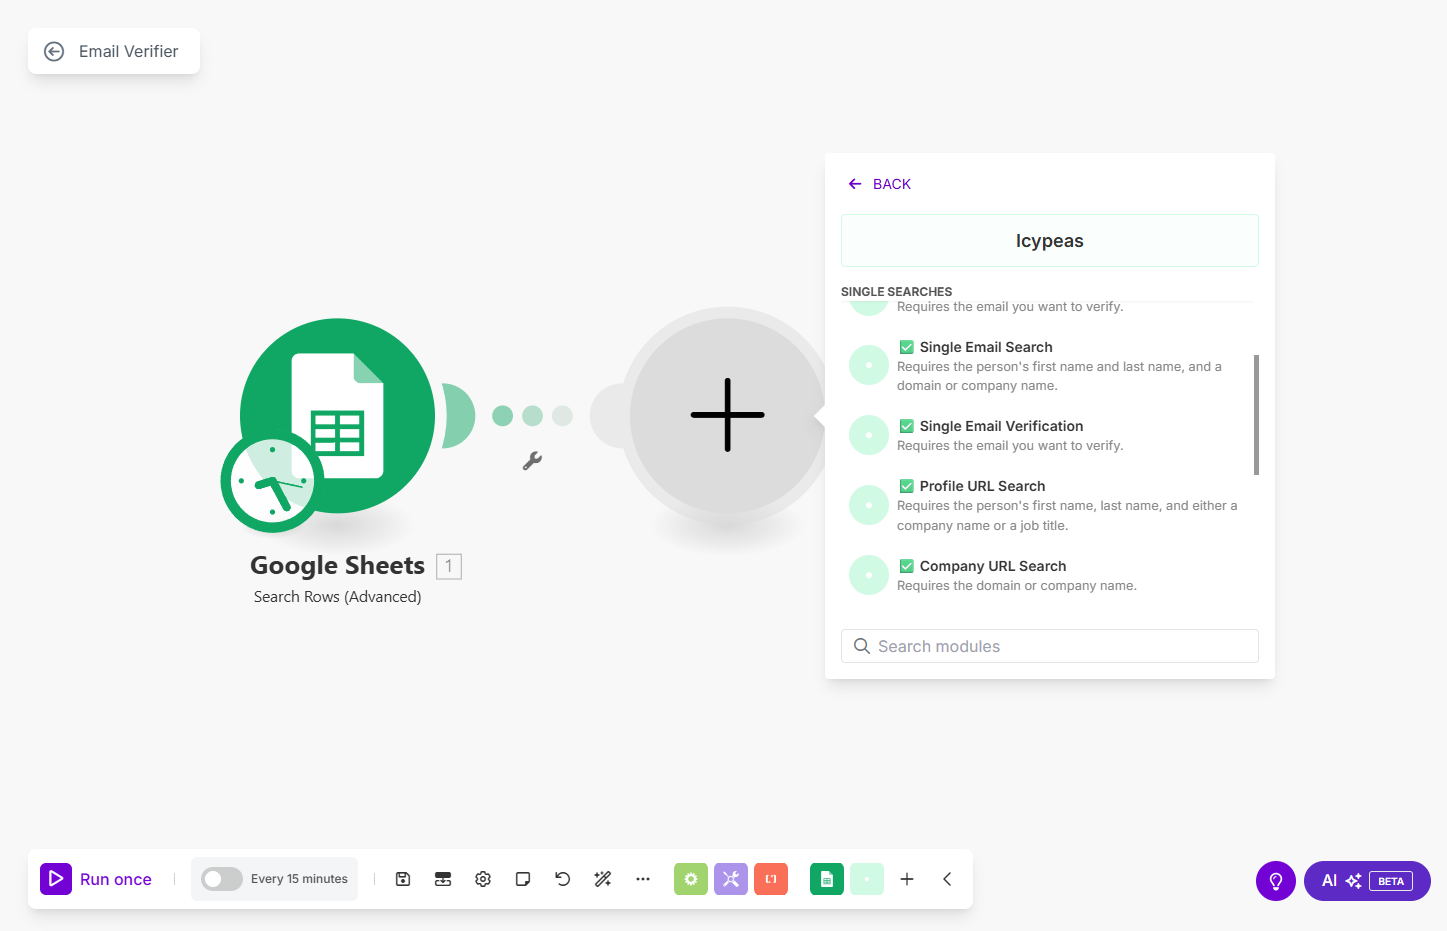Image resolution: width=1447 pixels, height=931 pixels.
Task: Open the lightbulb help button
Action: click(1276, 881)
